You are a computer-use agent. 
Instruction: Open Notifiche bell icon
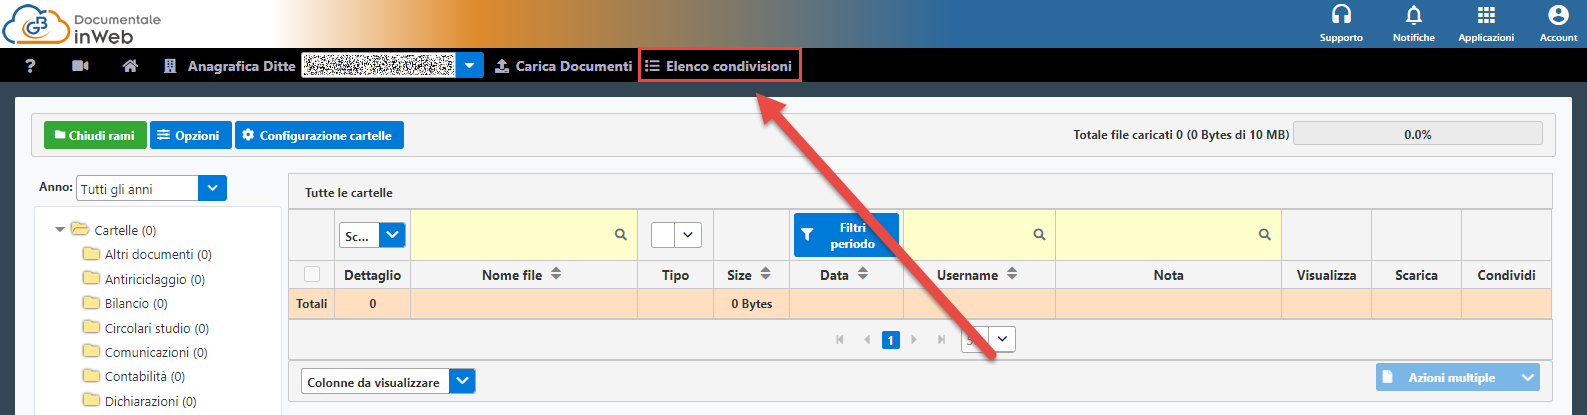coord(1413,15)
